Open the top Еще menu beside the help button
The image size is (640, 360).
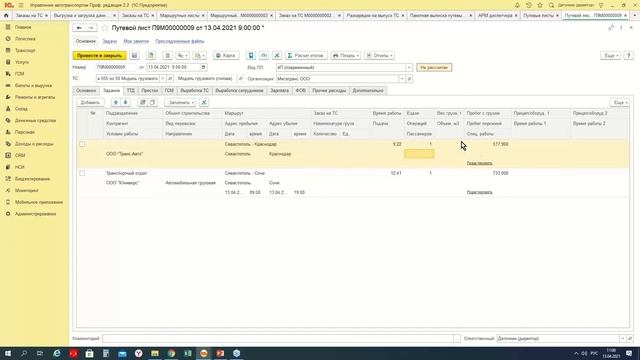pyautogui.click(x=610, y=56)
